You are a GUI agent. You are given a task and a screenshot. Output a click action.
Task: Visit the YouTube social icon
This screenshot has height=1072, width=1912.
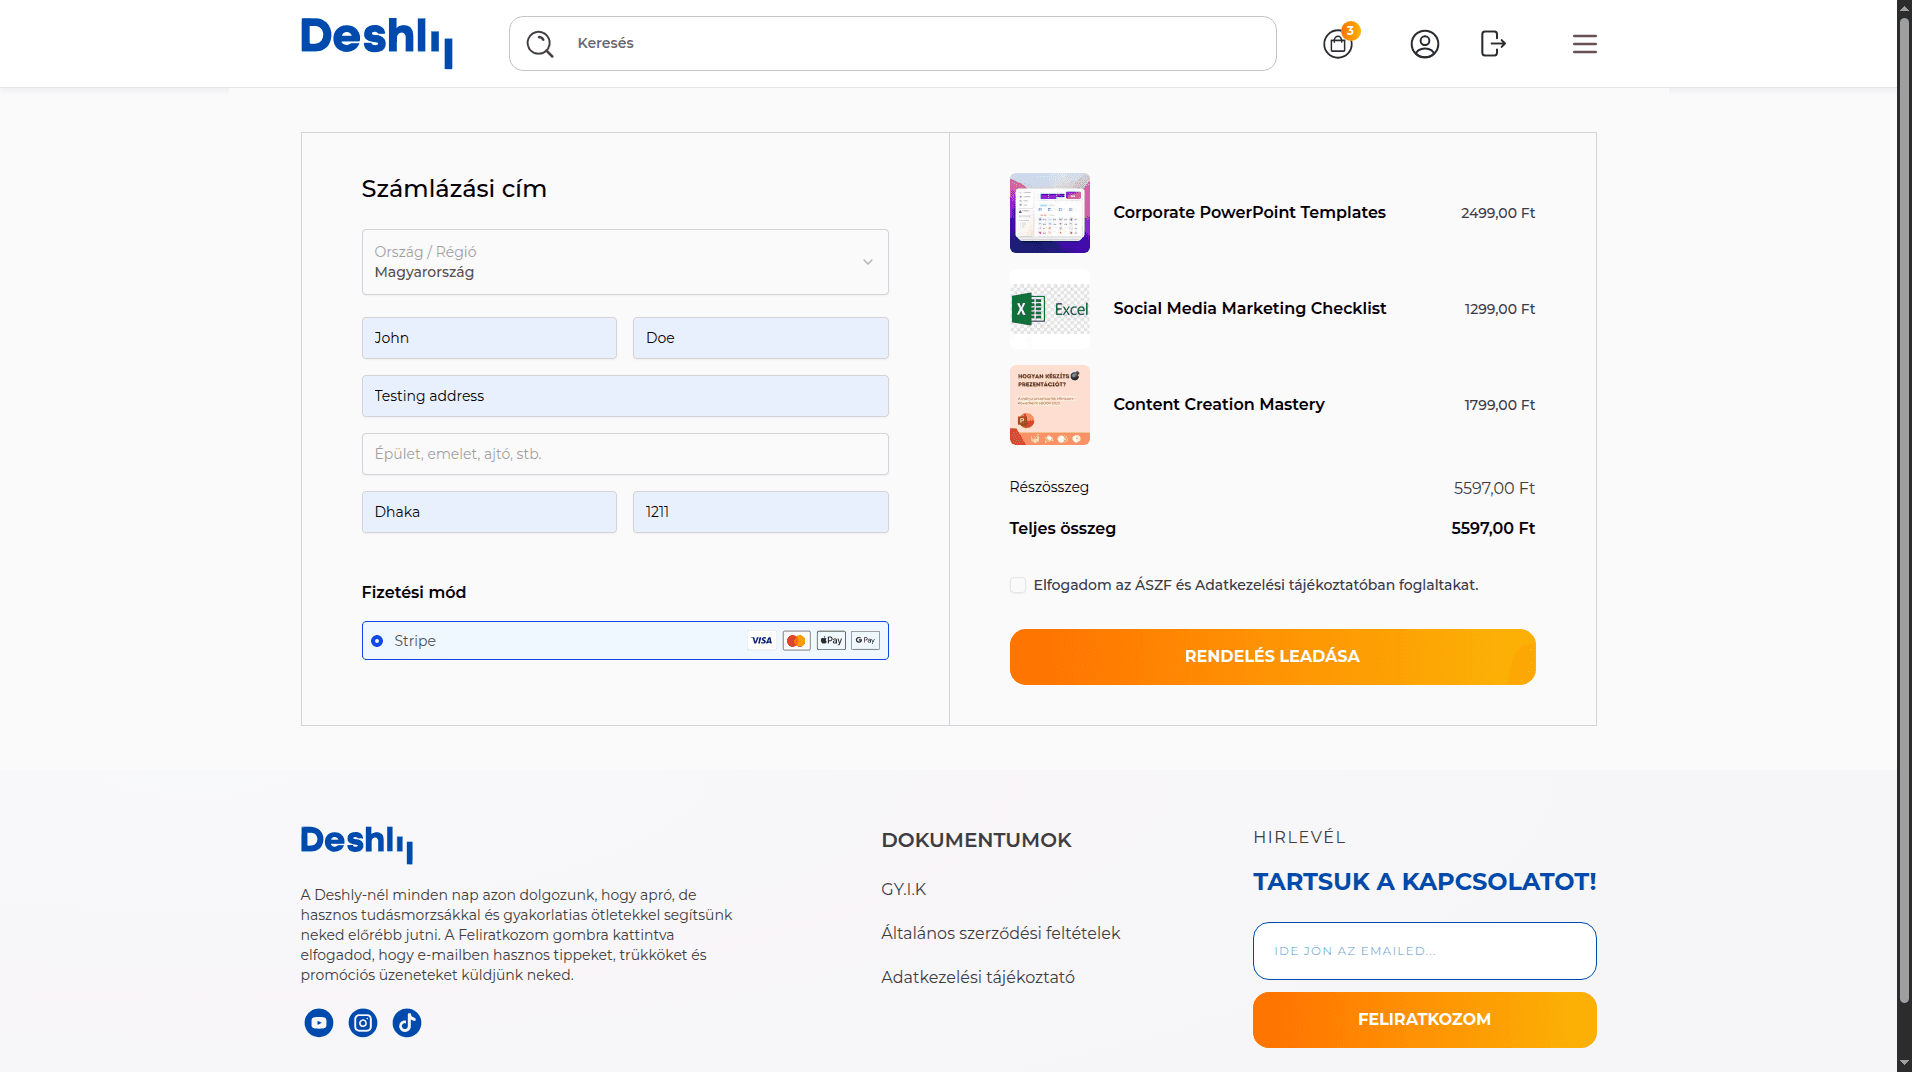coord(319,1022)
